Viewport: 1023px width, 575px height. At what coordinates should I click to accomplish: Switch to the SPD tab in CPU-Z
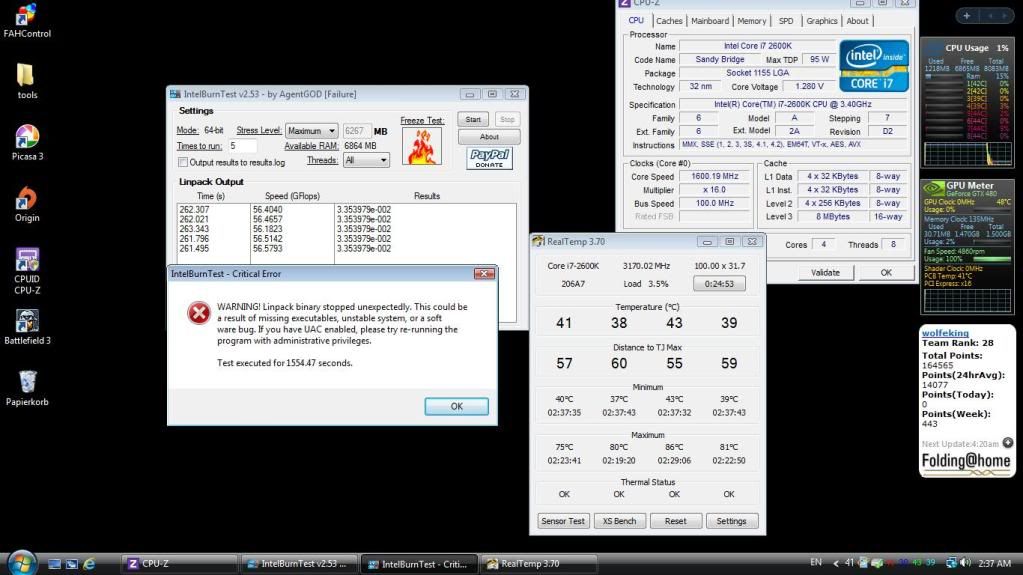[786, 21]
